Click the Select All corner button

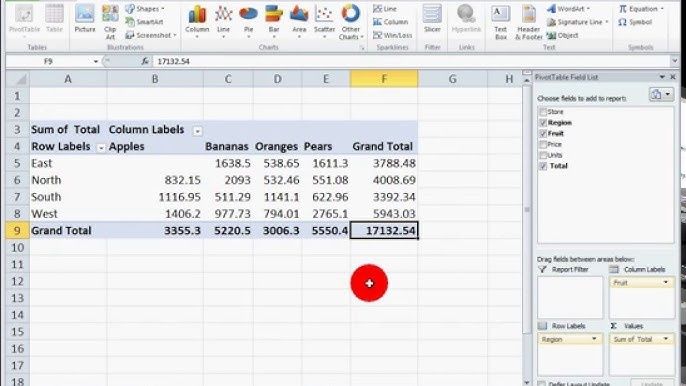point(18,79)
